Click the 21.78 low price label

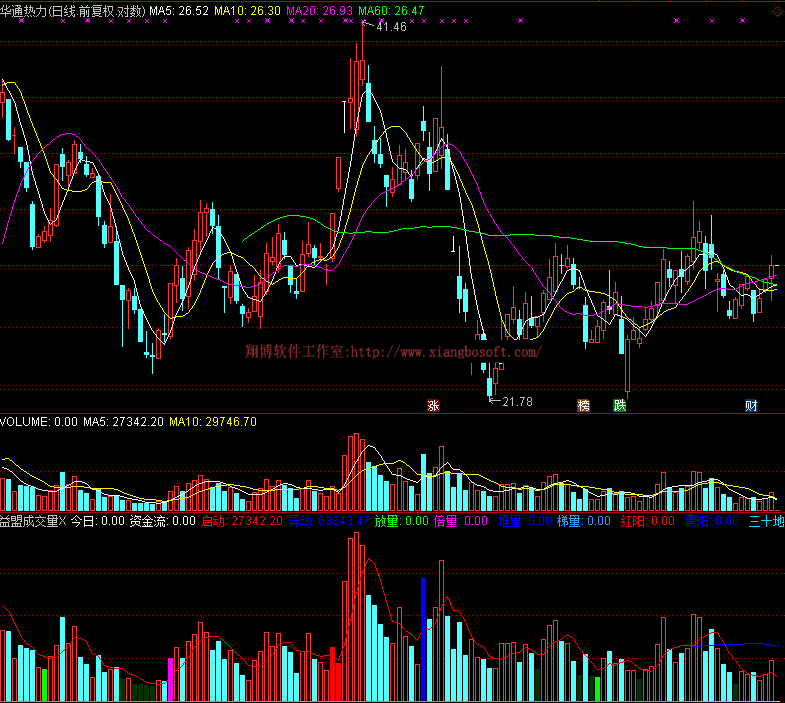[517, 402]
